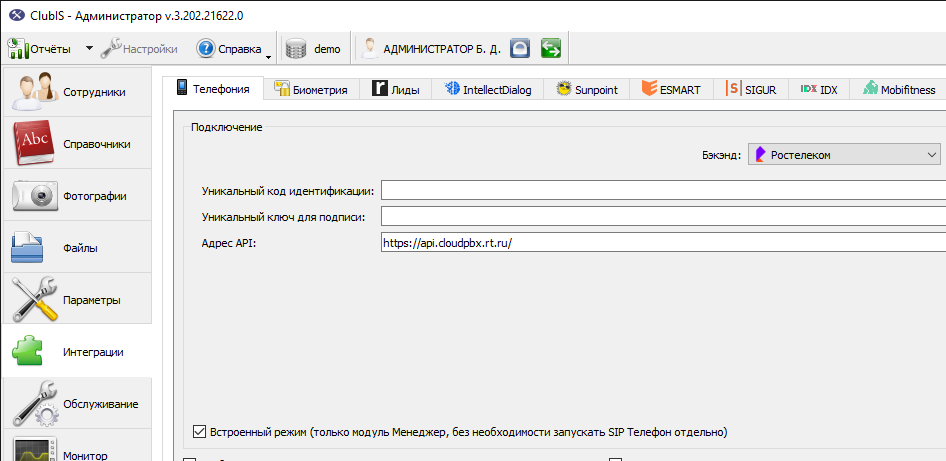Screen dimensions: 946x461
Task: Switch to the Биометрия tab
Action: (x=311, y=90)
